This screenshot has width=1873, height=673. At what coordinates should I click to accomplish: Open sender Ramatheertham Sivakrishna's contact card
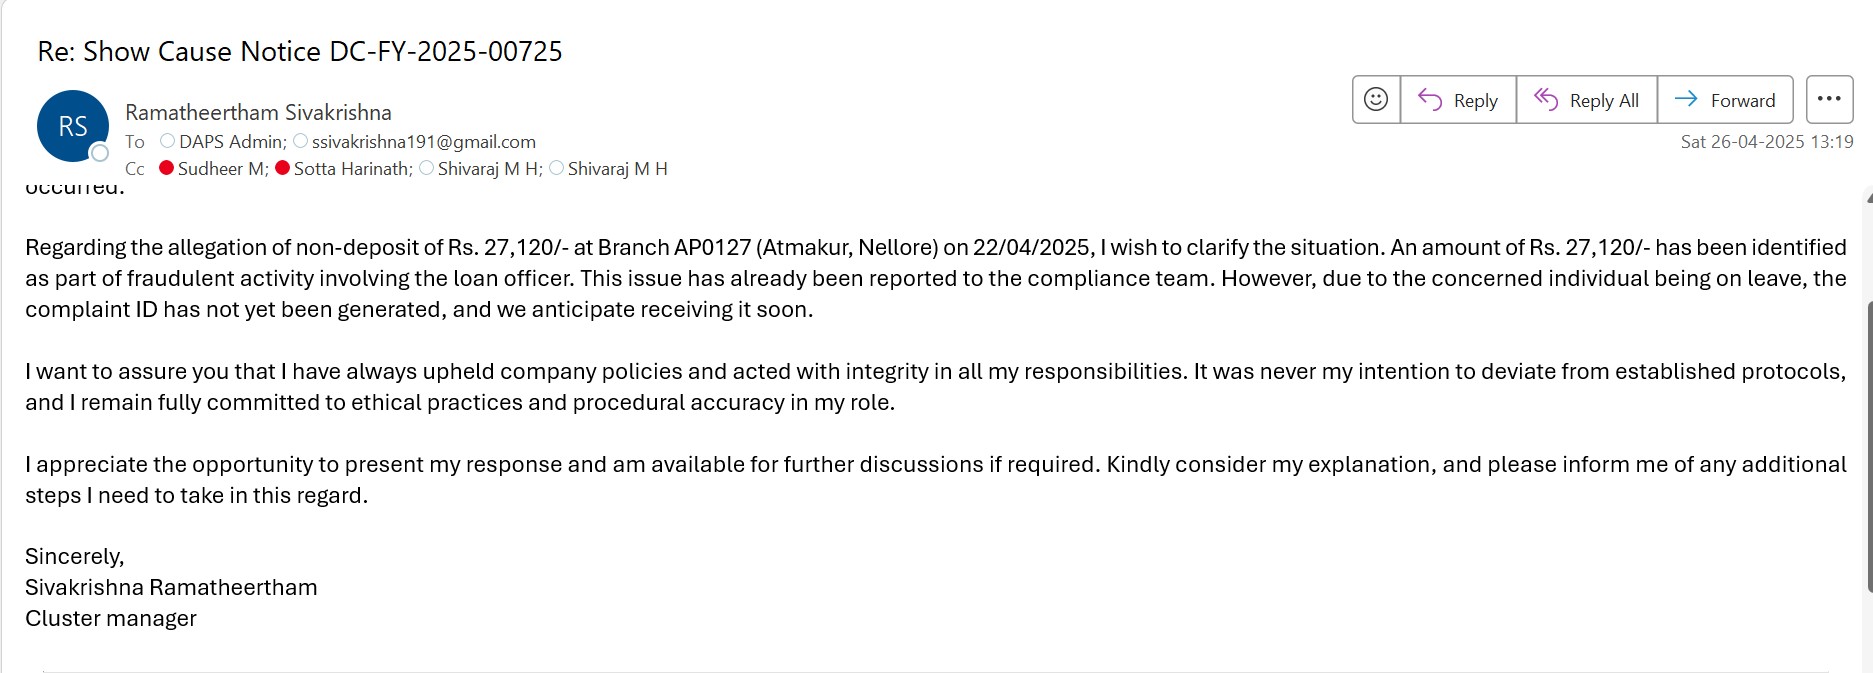click(x=258, y=112)
